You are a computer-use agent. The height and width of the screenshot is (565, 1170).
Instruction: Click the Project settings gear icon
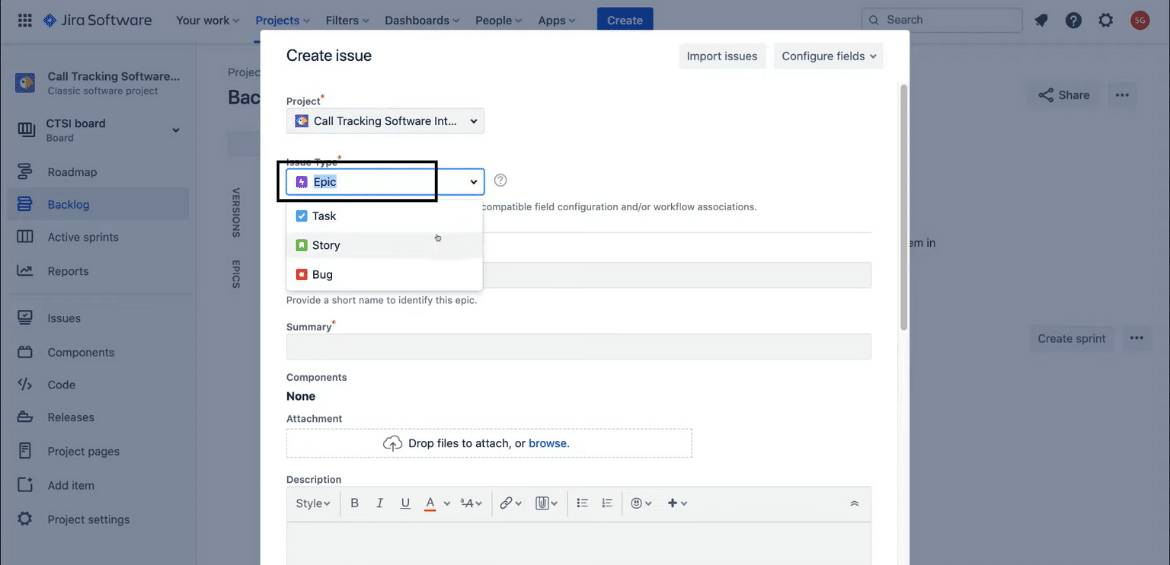pos(25,519)
